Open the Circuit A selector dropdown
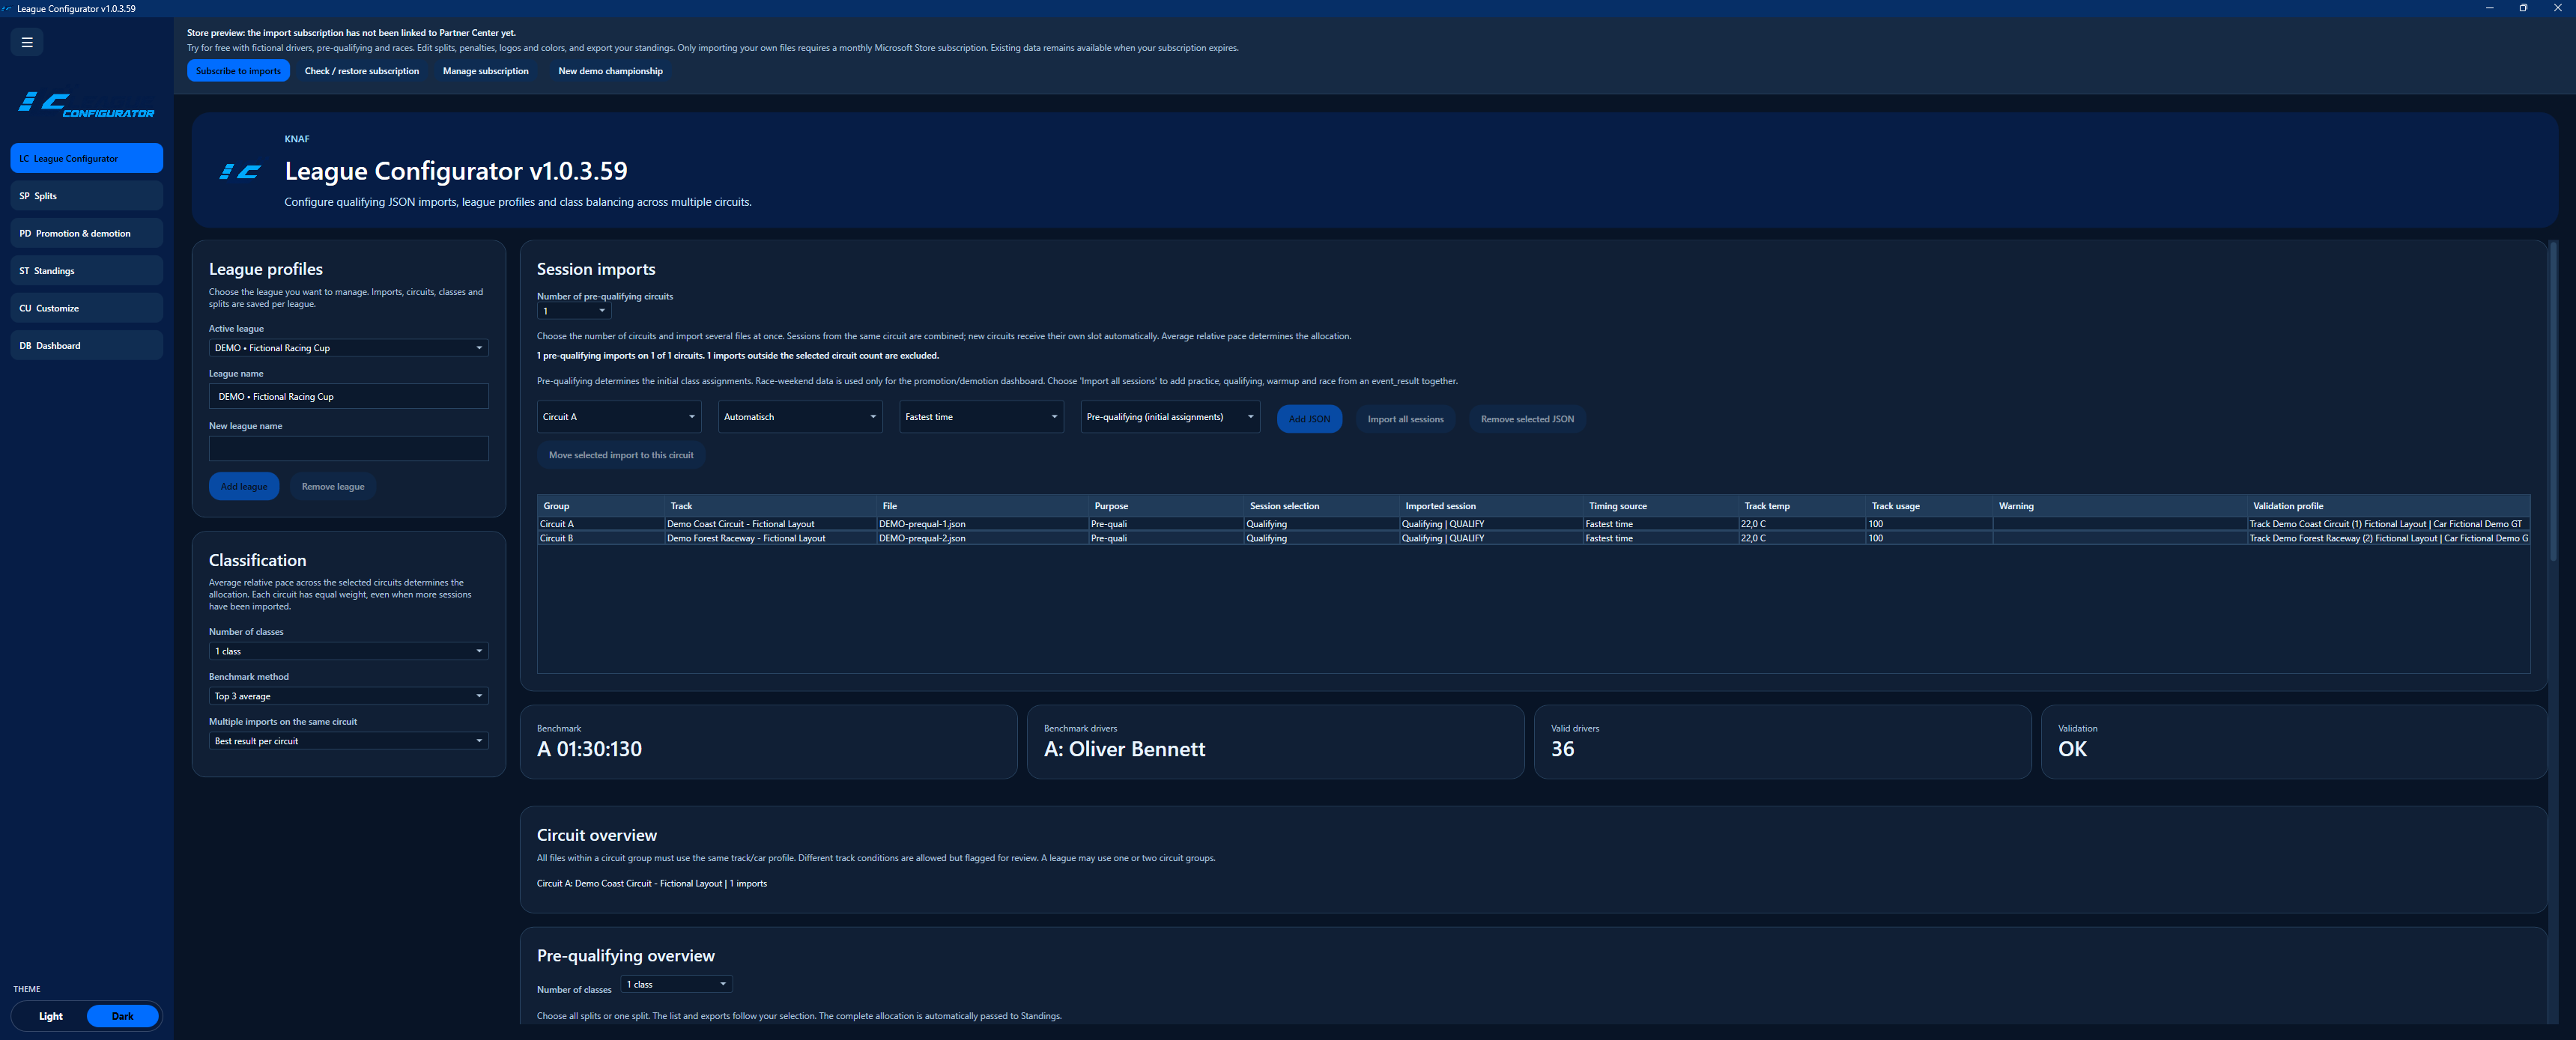This screenshot has height=1040, width=2576. tap(619, 417)
